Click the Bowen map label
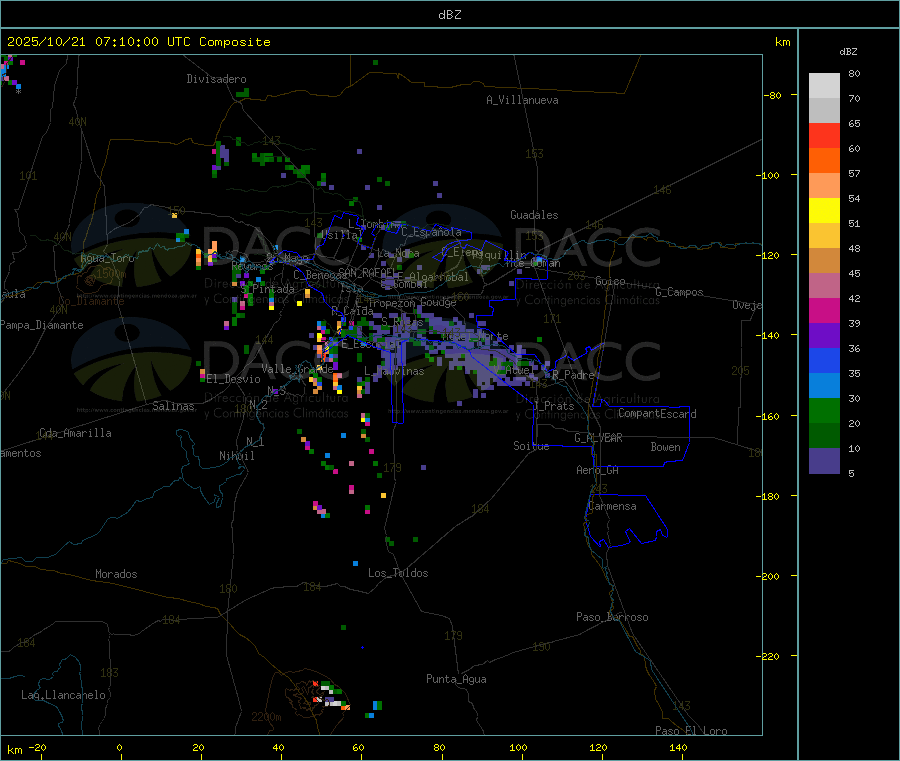The image size is (900, 761). click(665, 447)
